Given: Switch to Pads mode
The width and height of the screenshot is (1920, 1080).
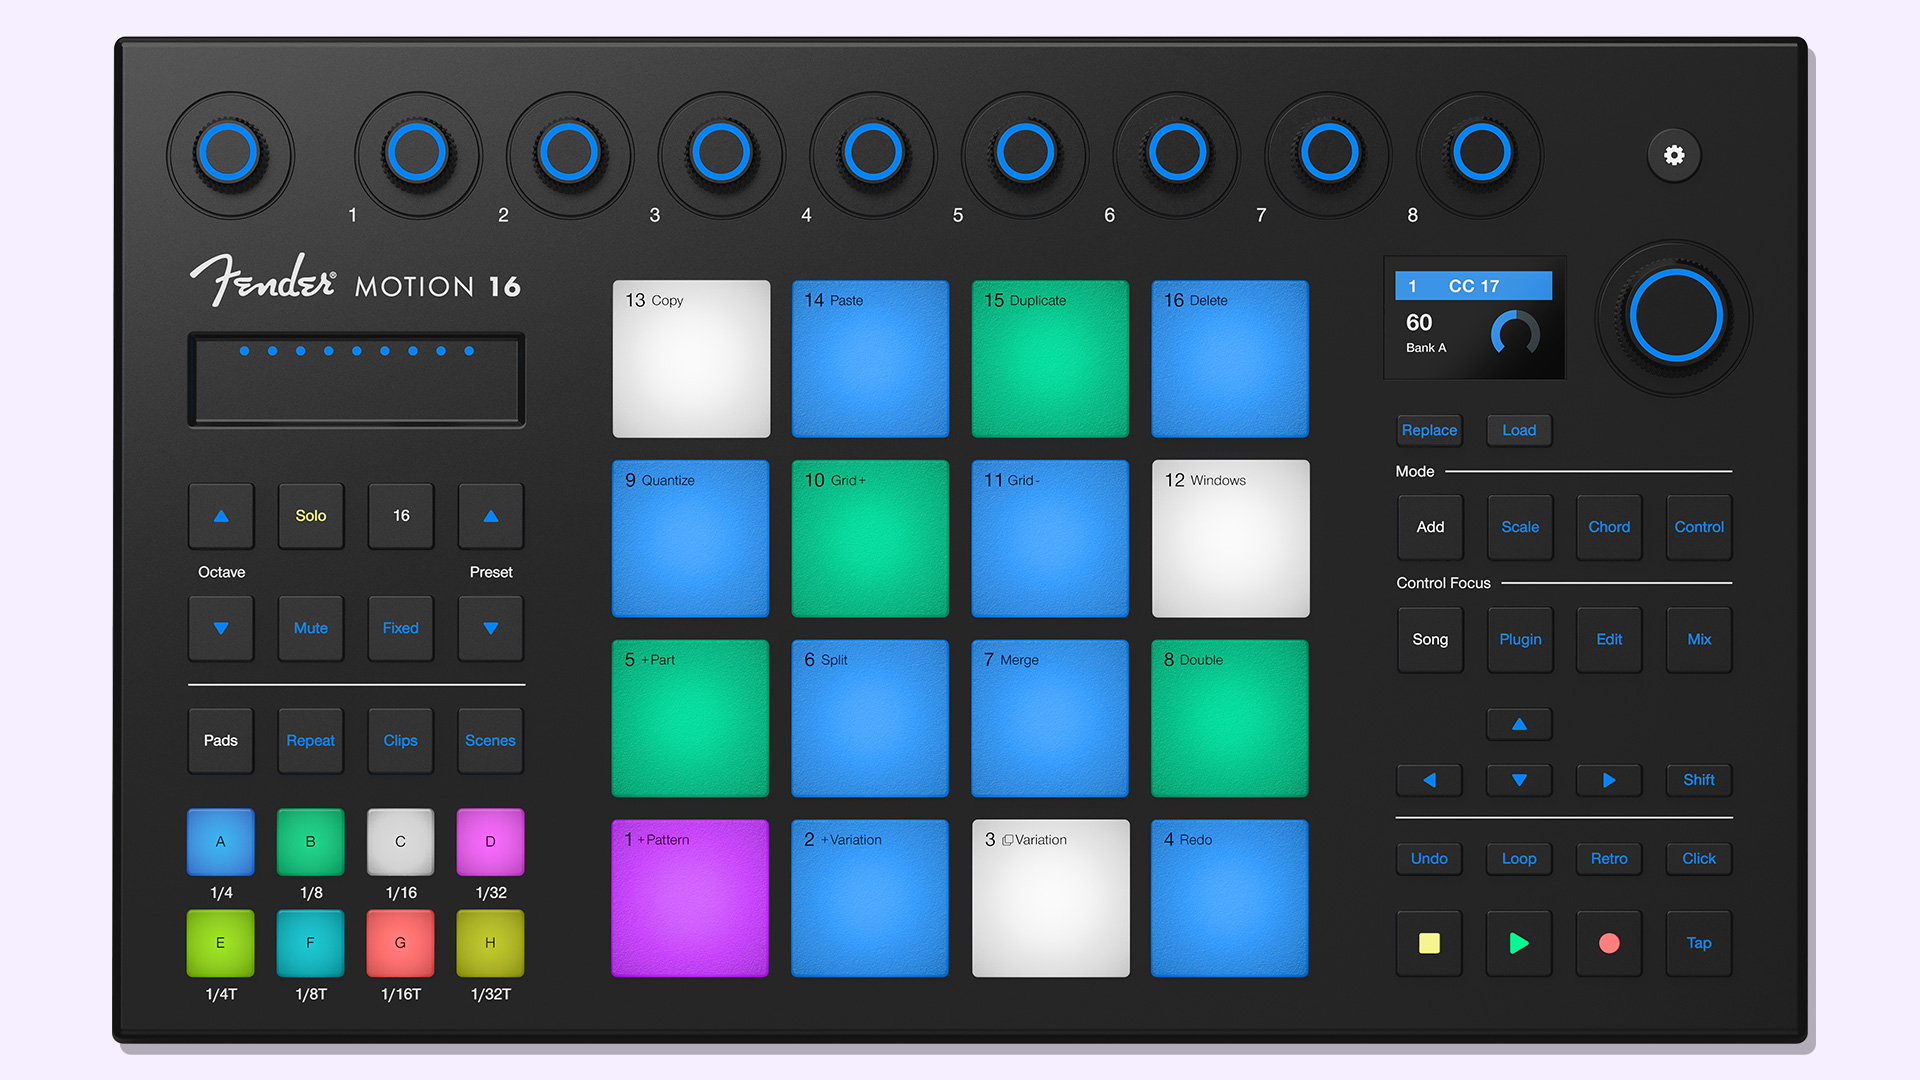Looking at the screenshot, I should coord(221,740).
